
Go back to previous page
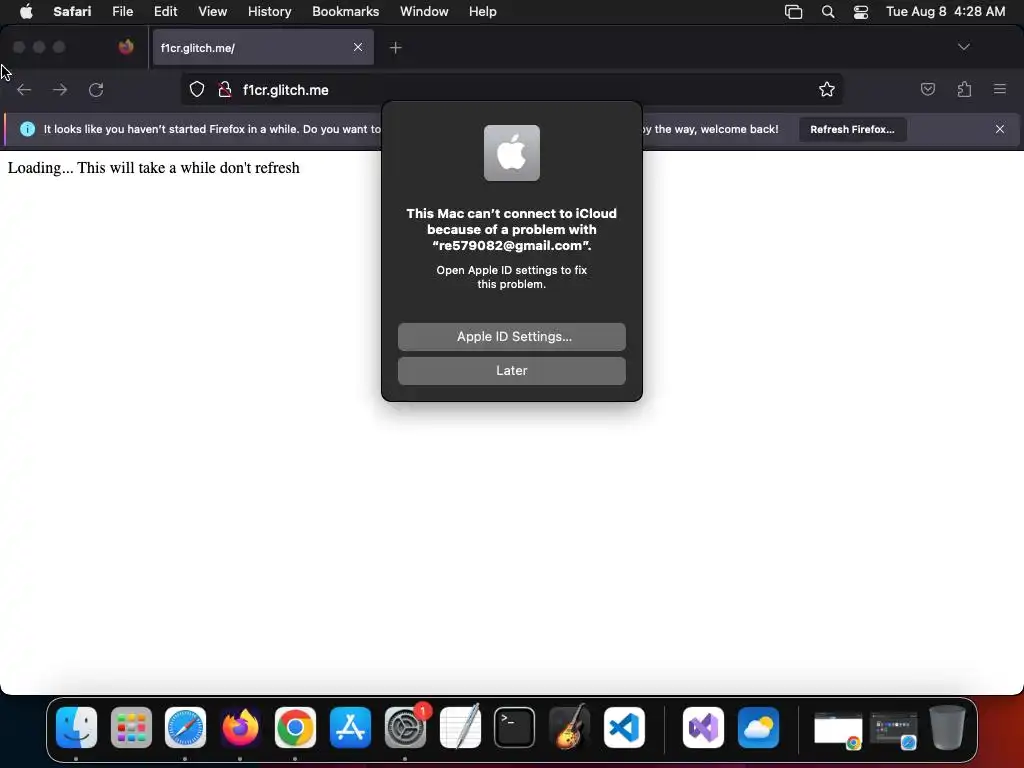[24, 89]
